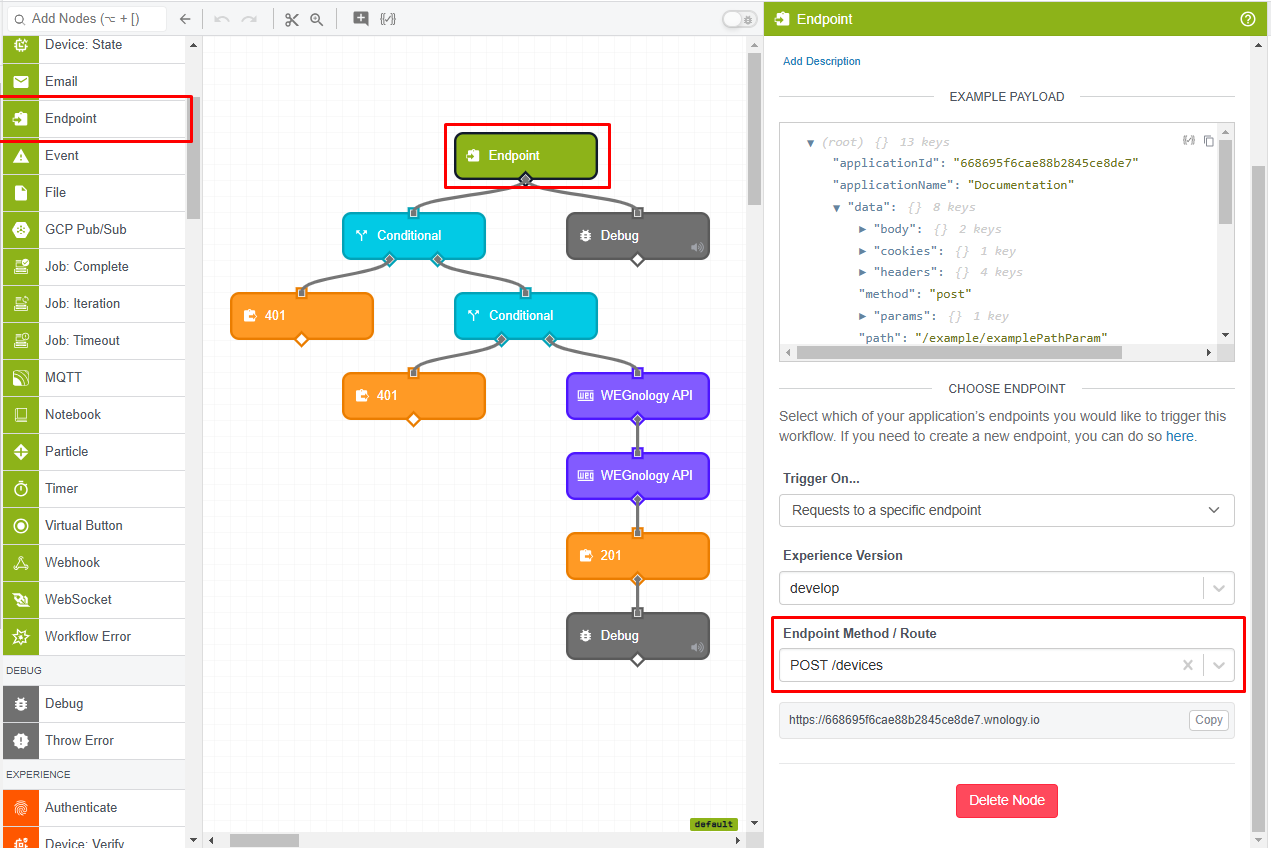1271x848 pixels.
Task: Pick the Job: Complete trigger from palette
Action: point(94,266)
